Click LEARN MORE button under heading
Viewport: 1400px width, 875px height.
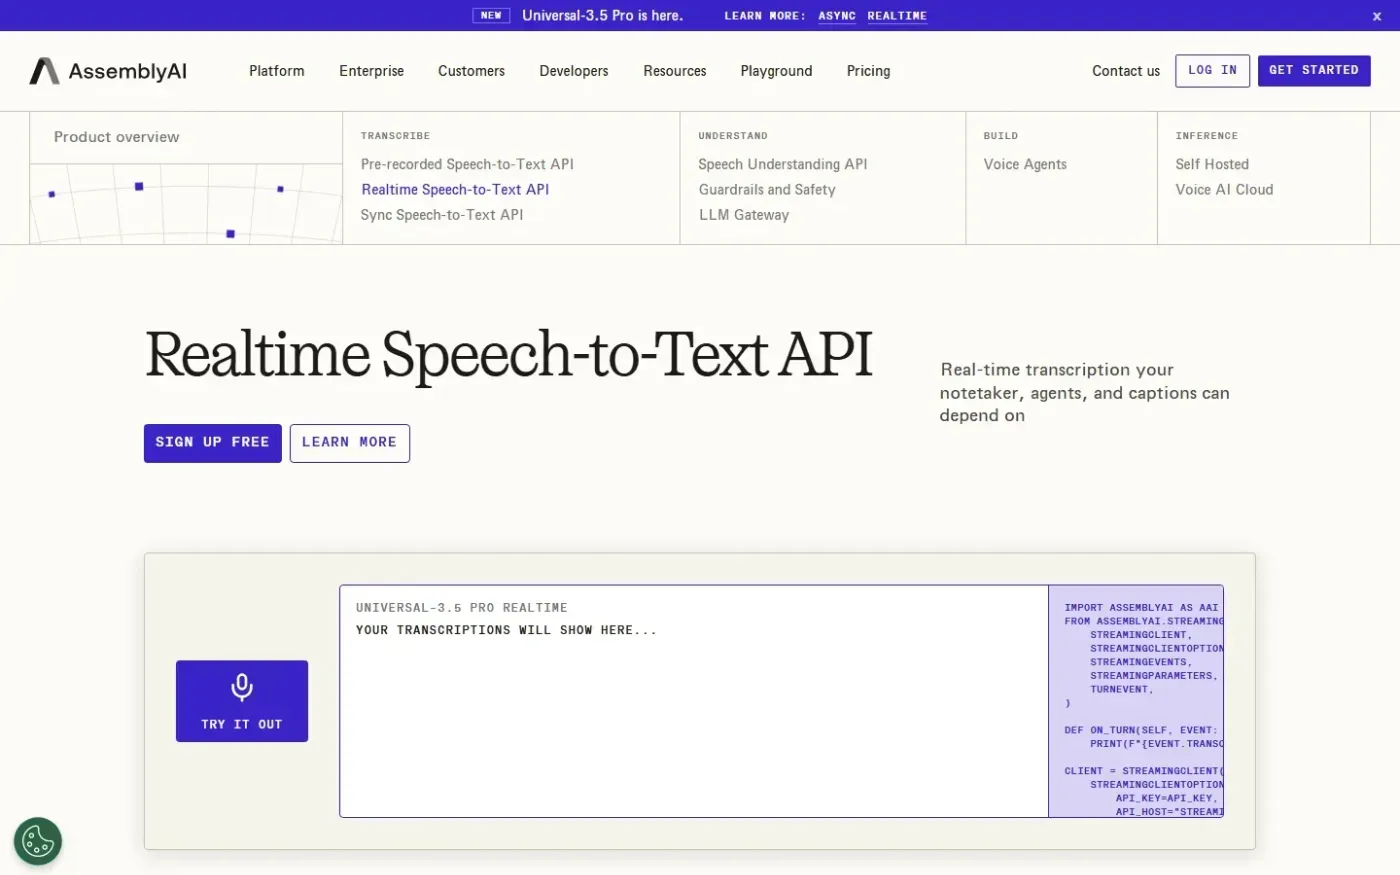pos(350,443)
